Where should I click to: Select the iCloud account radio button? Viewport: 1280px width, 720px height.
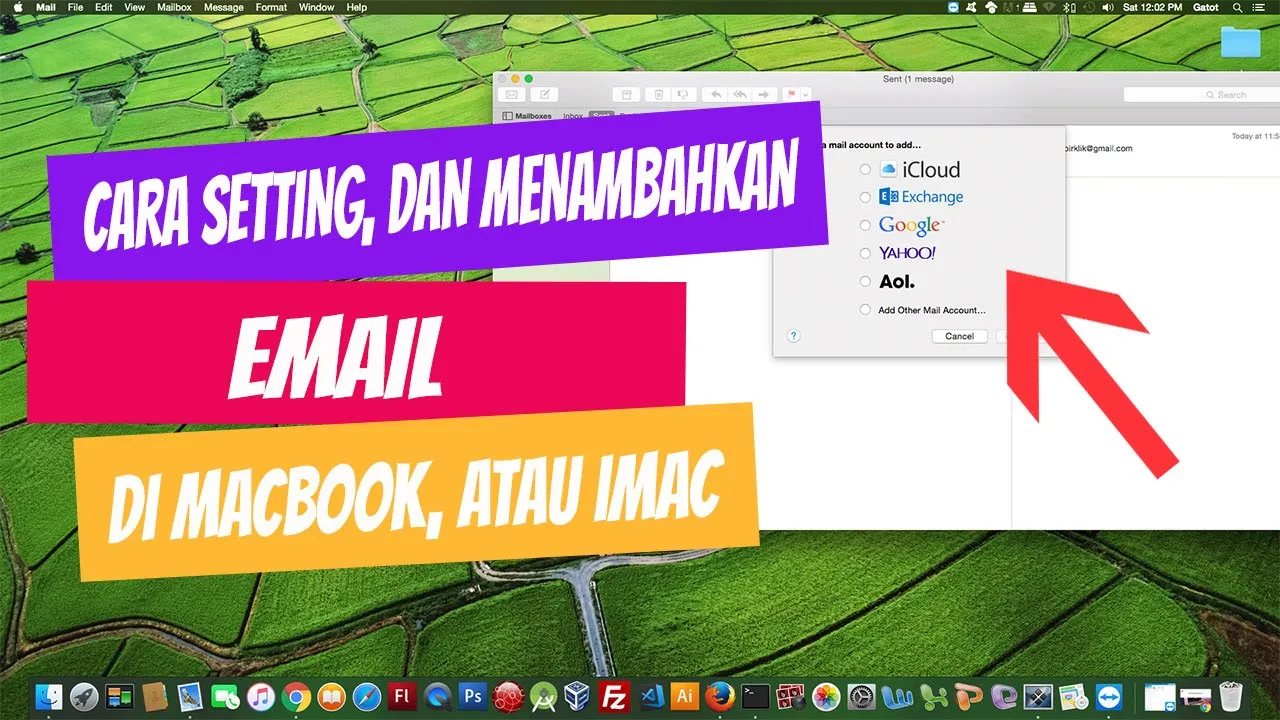866,170
